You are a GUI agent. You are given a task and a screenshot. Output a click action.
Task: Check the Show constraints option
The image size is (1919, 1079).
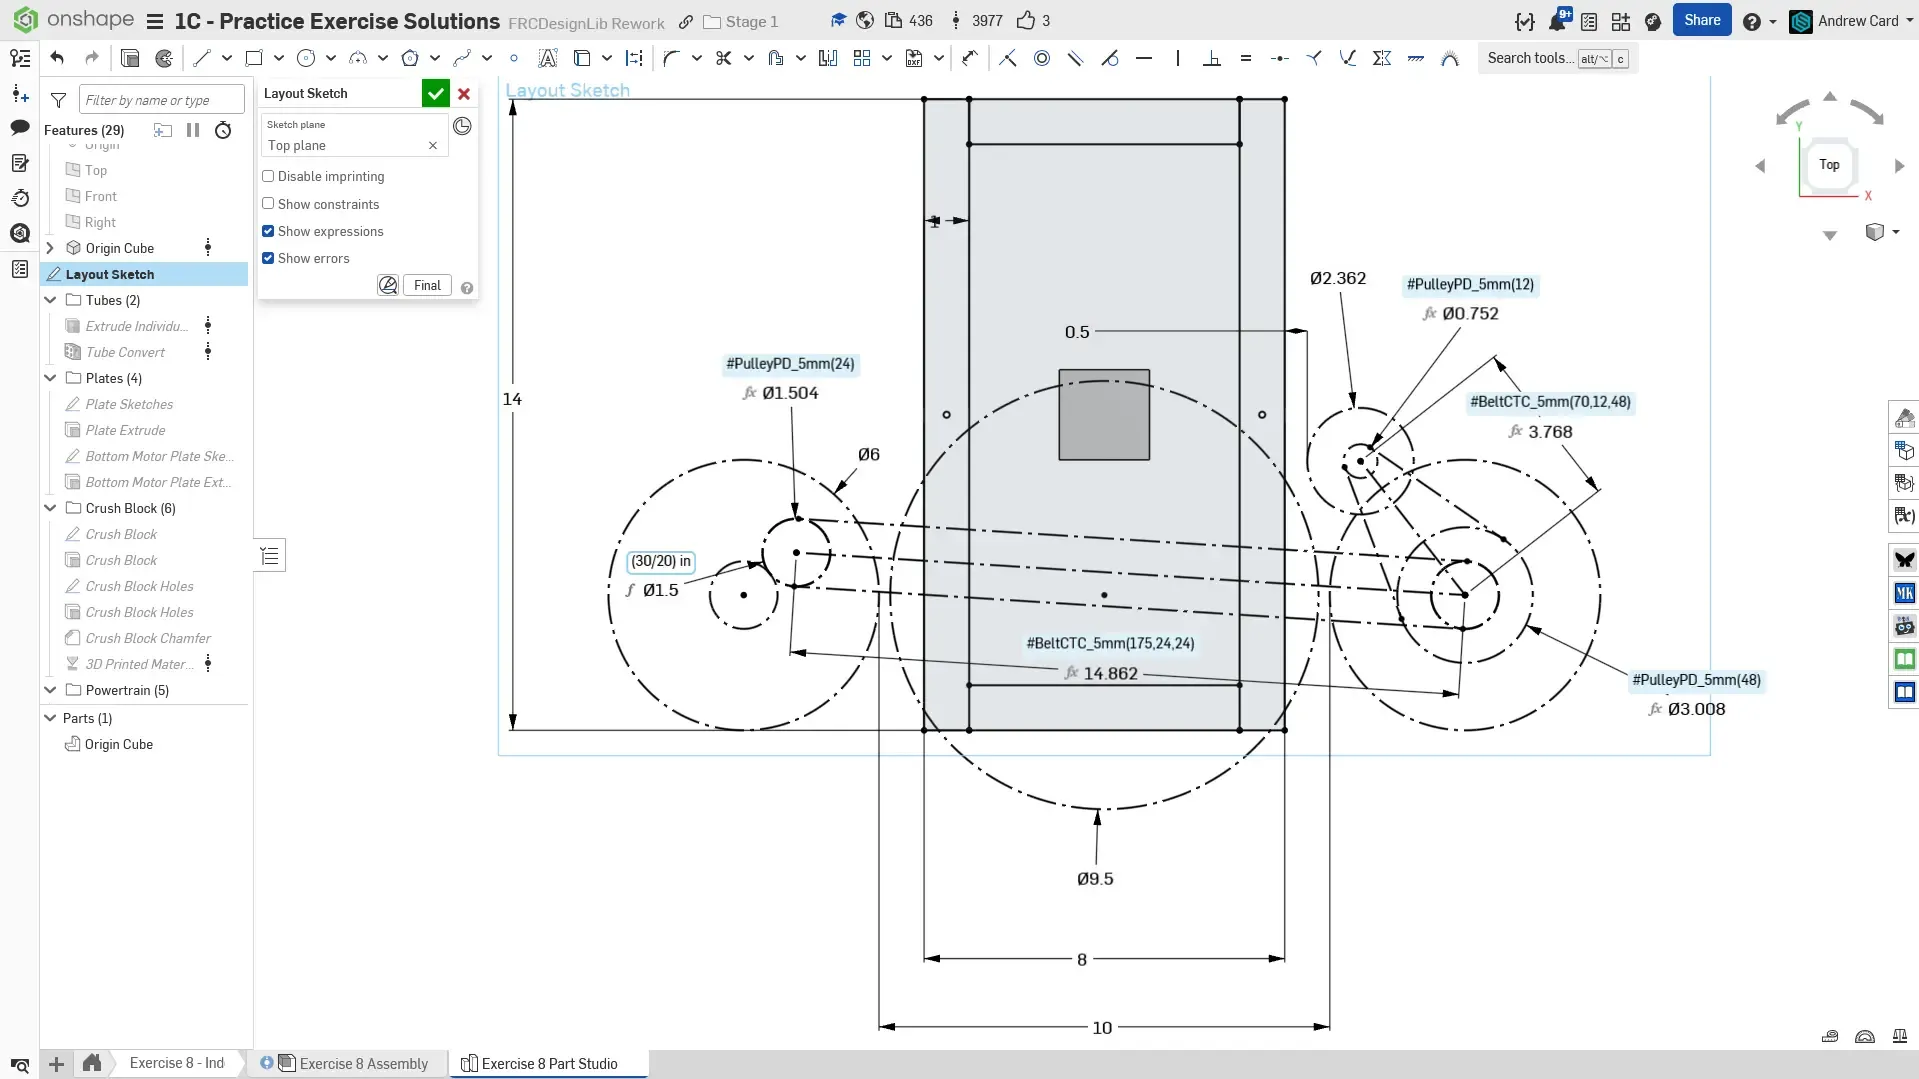(x=268, y=204)
